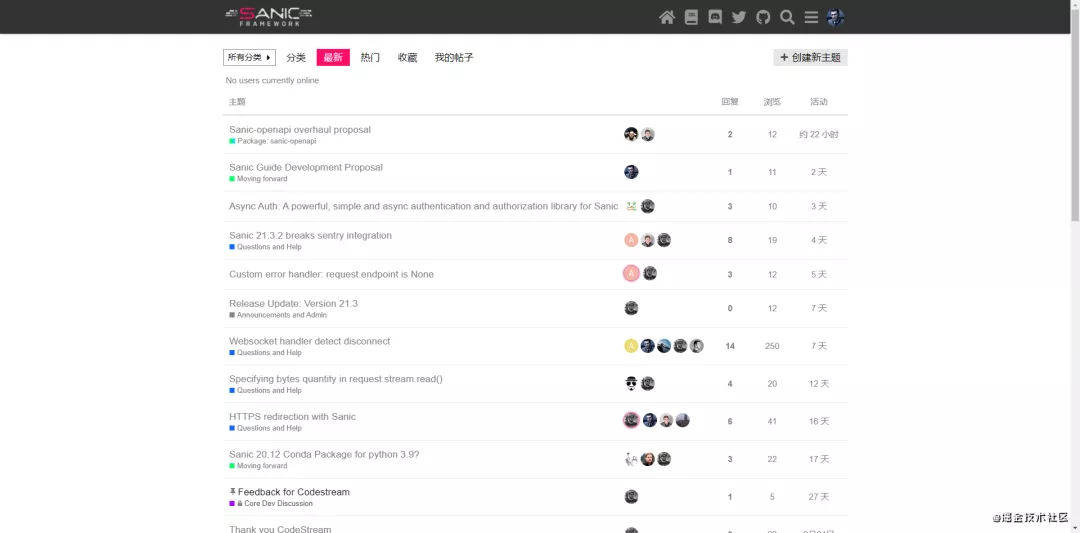Click yellow avatar on Websocket handler topic
This screenshot has height=533, width=1080.
631,346
